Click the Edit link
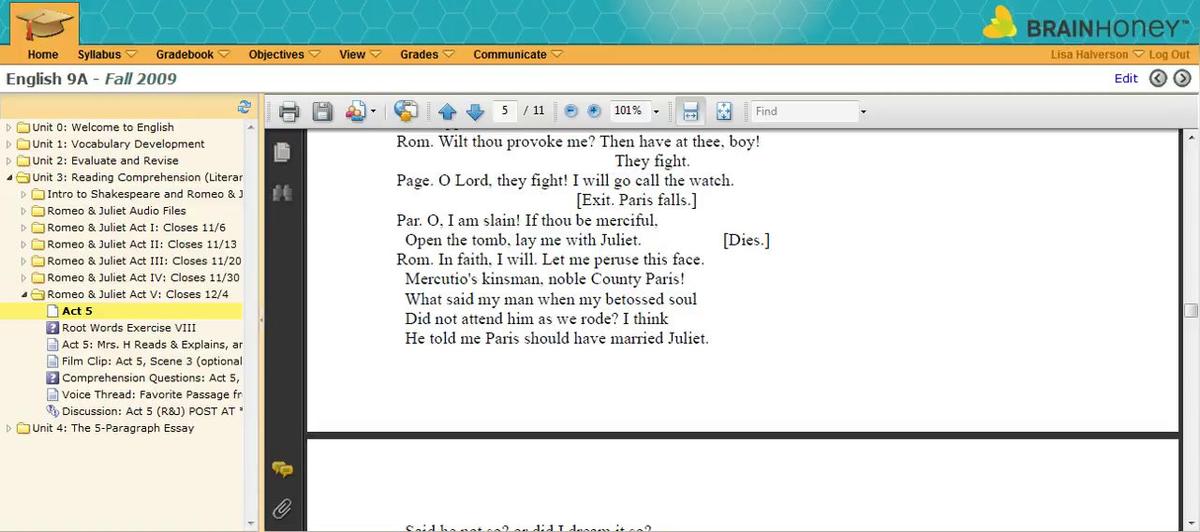This screenshot has height=532, width=1200. pos(1126,78)
